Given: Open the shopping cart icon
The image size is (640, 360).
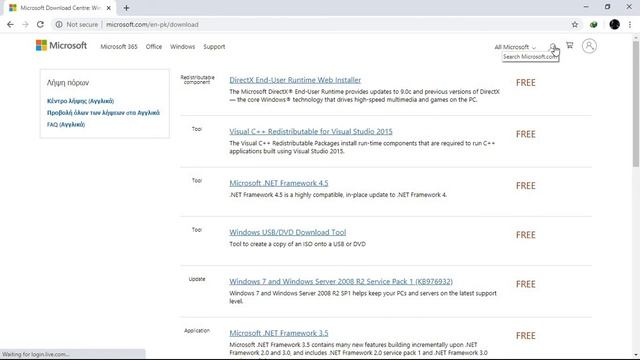Looking at the screenshot, I should point(569,45).
